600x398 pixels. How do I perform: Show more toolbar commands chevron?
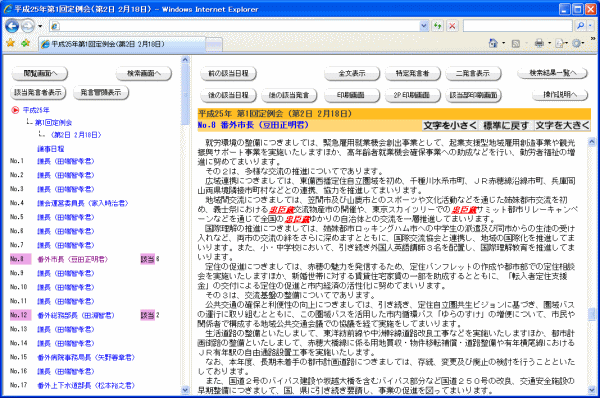pyautogui.click(x=593, y=39)
